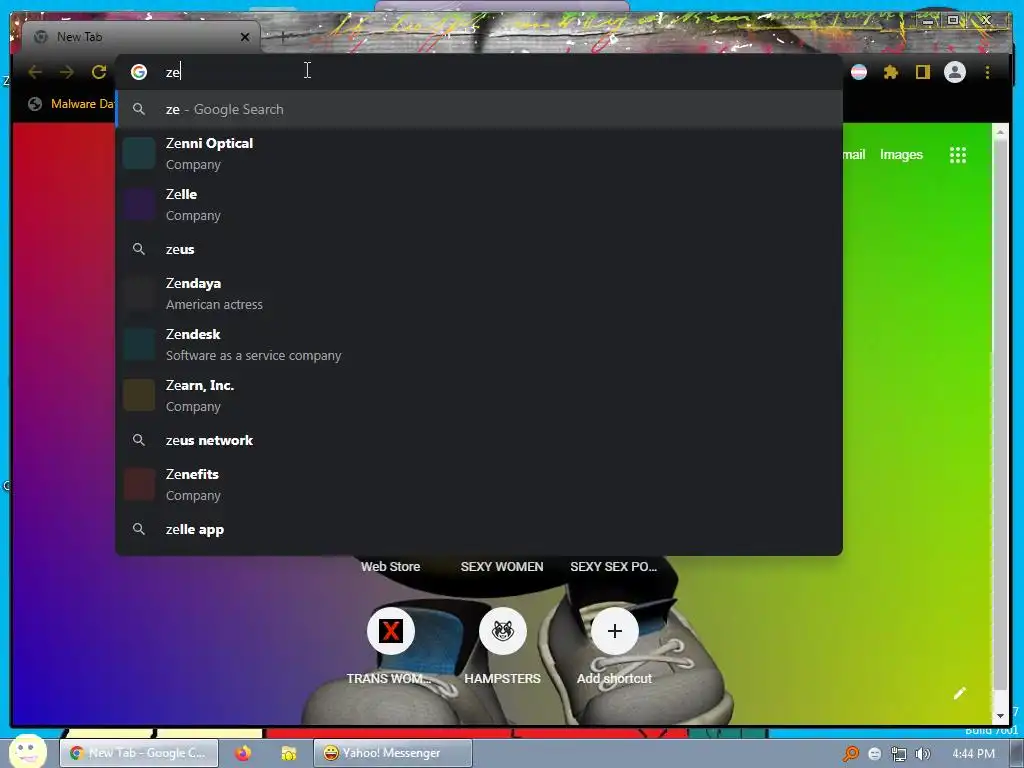This screenshot has height=768, width=1024.
Task: Click the page scrollbar down arrow
Action: (1000, 716)
